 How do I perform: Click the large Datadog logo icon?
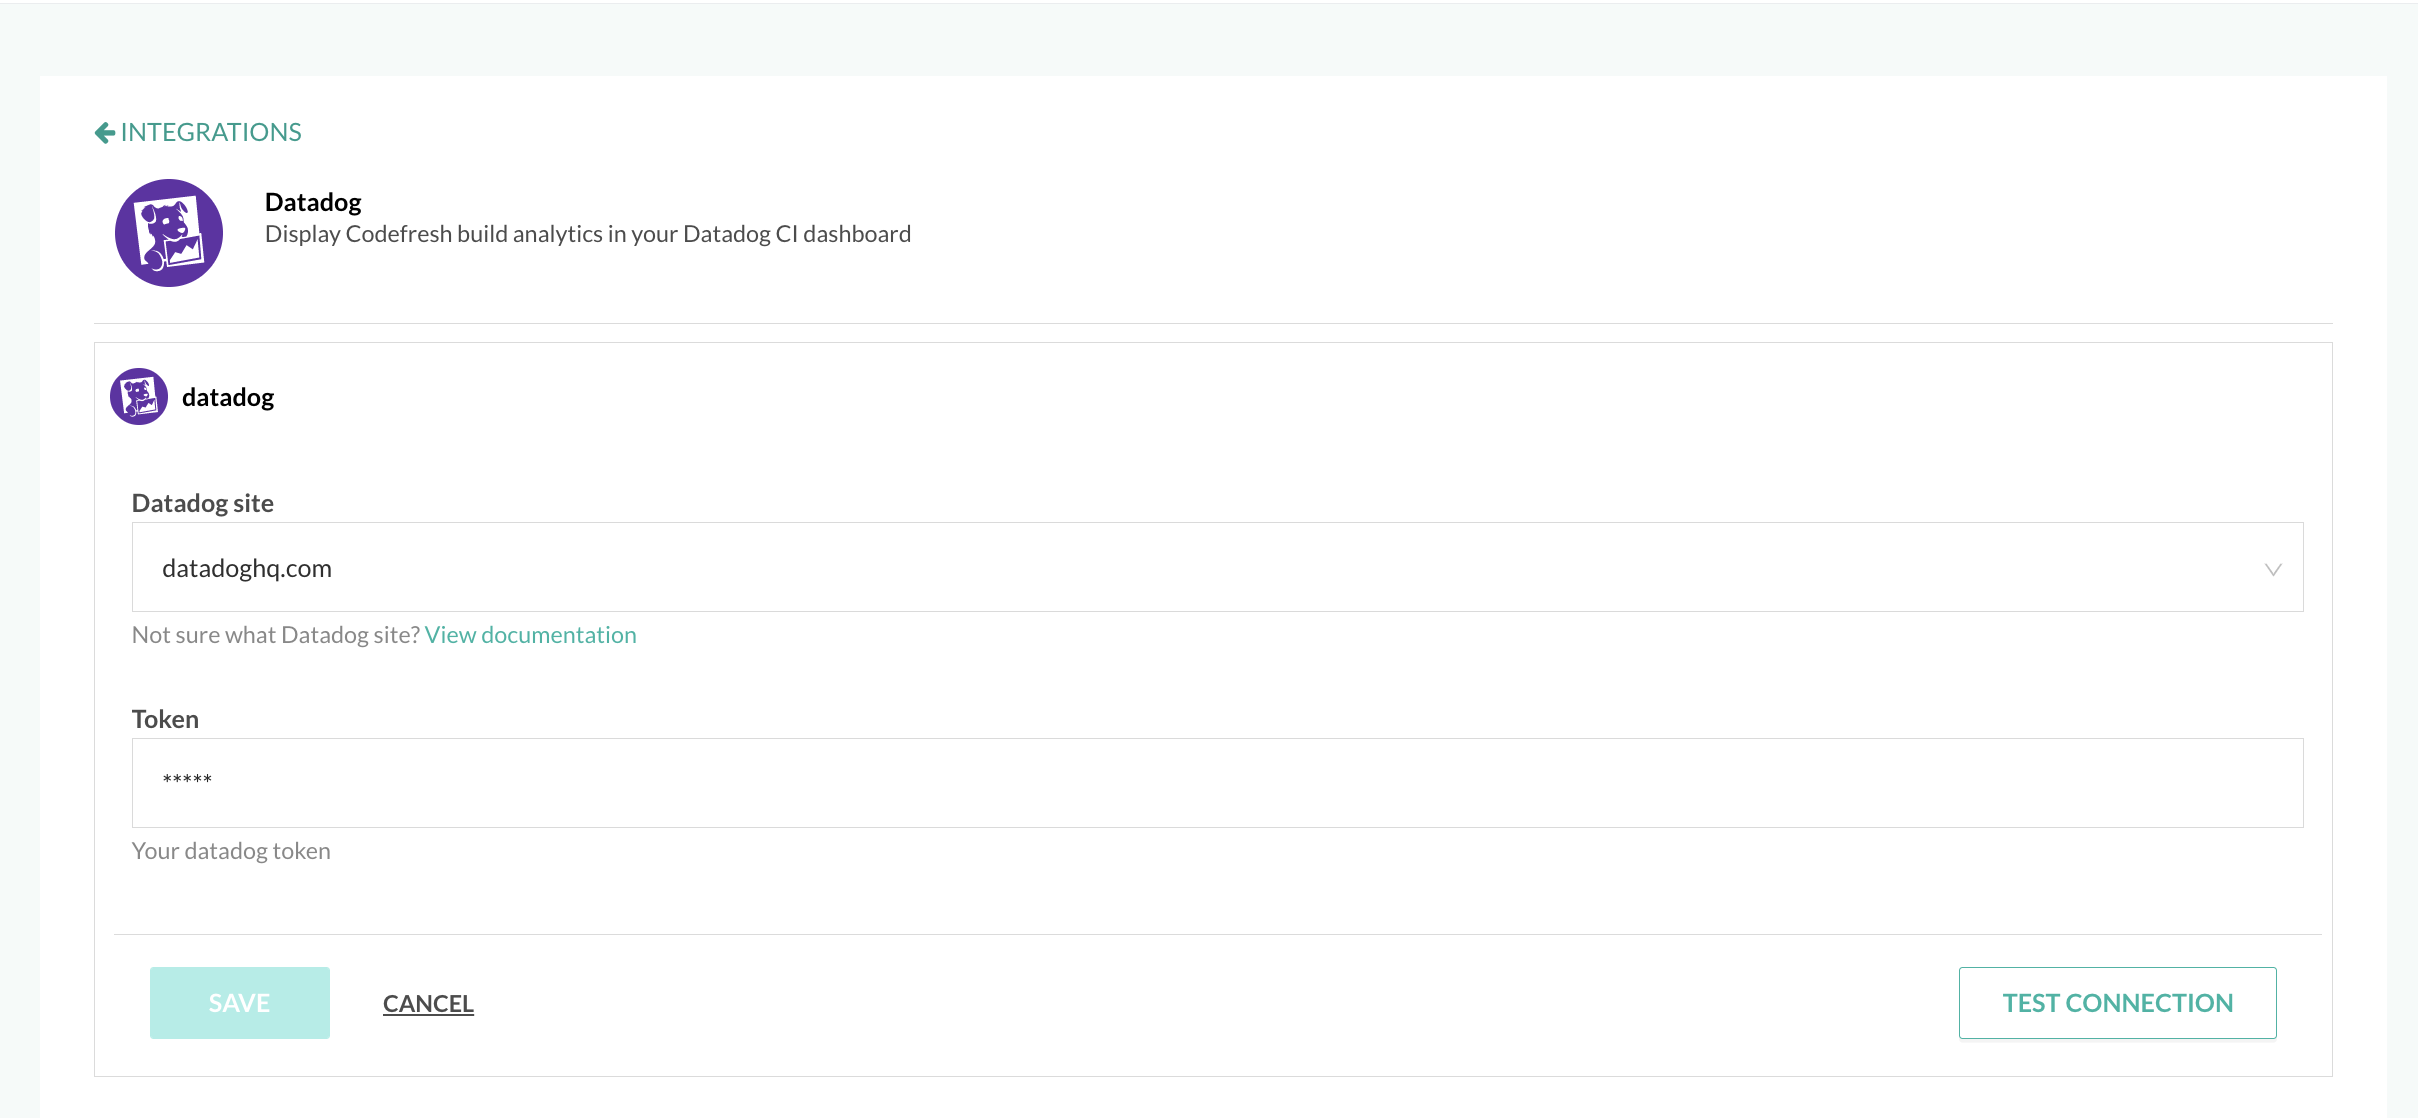pyautogui.click(x=169, y=233)
